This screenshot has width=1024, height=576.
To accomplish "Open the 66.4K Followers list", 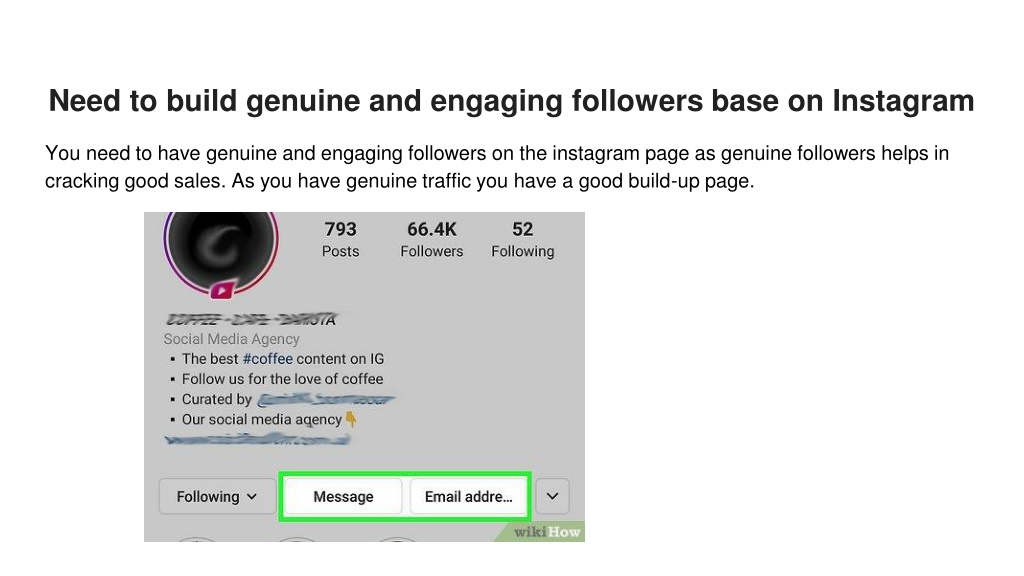I will pyautogui.click(x=432, y=239).
